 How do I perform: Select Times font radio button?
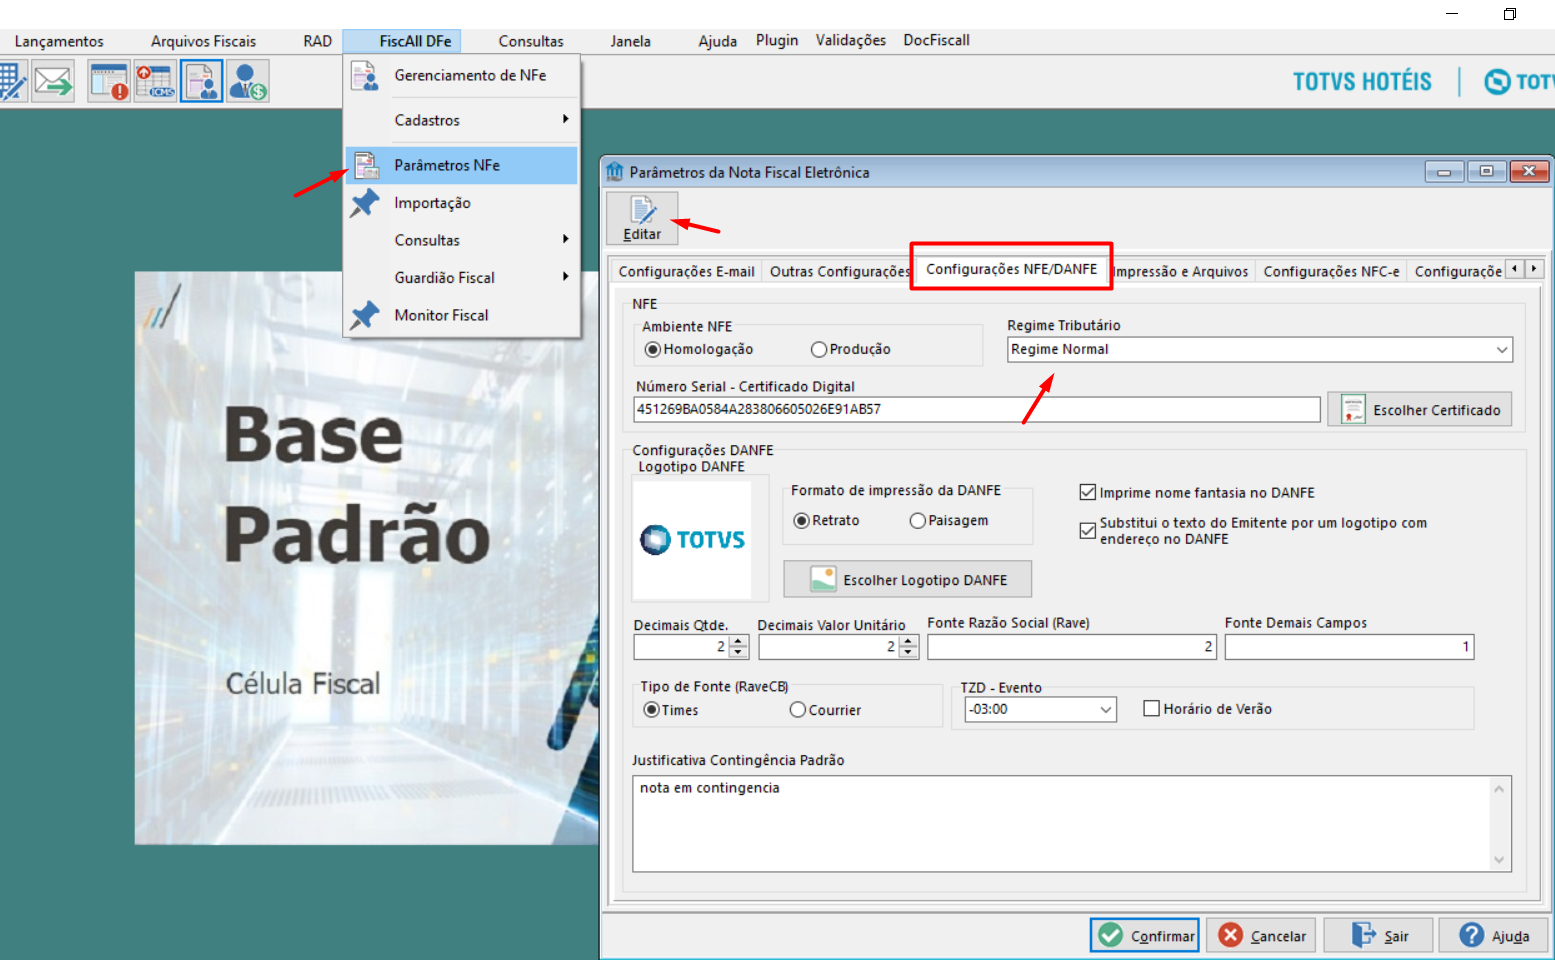(652, 710)
